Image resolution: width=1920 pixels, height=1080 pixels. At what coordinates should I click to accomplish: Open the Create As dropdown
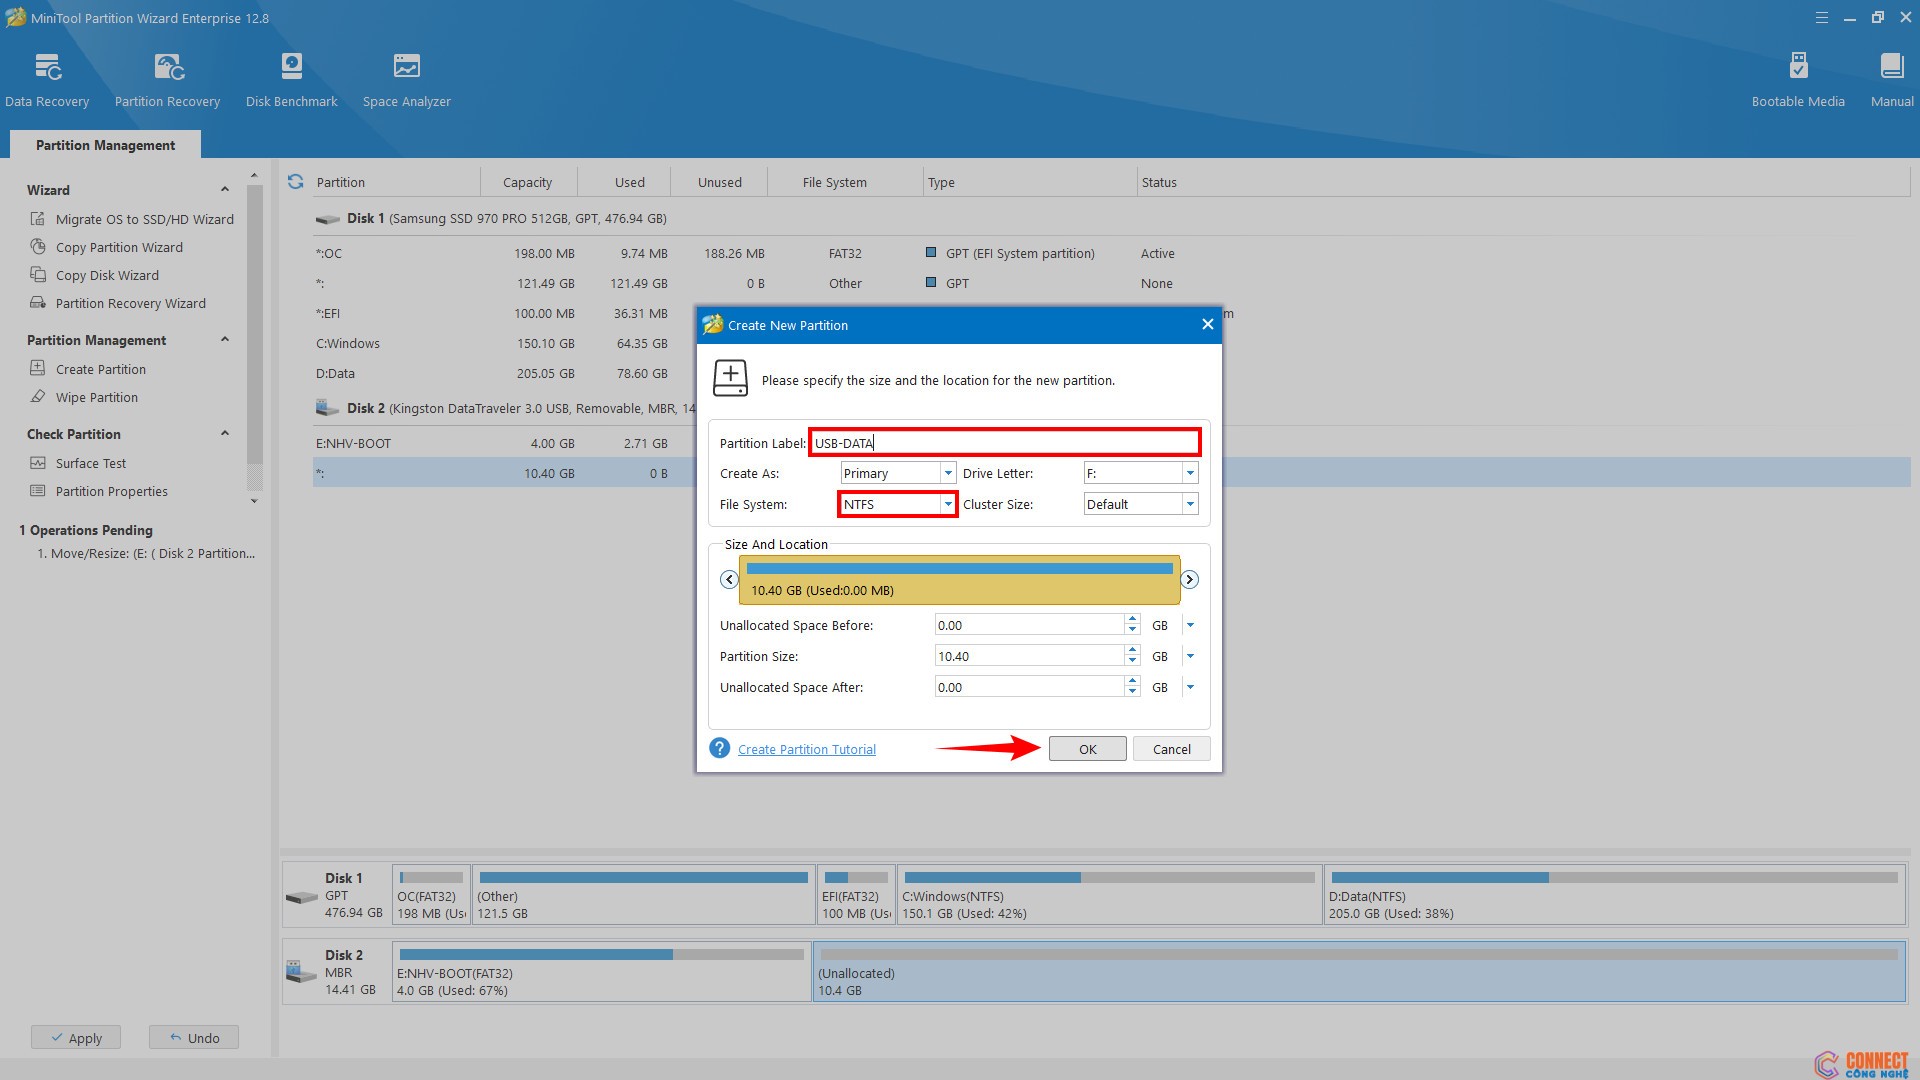pyautogui.click(x=948, y=473)
